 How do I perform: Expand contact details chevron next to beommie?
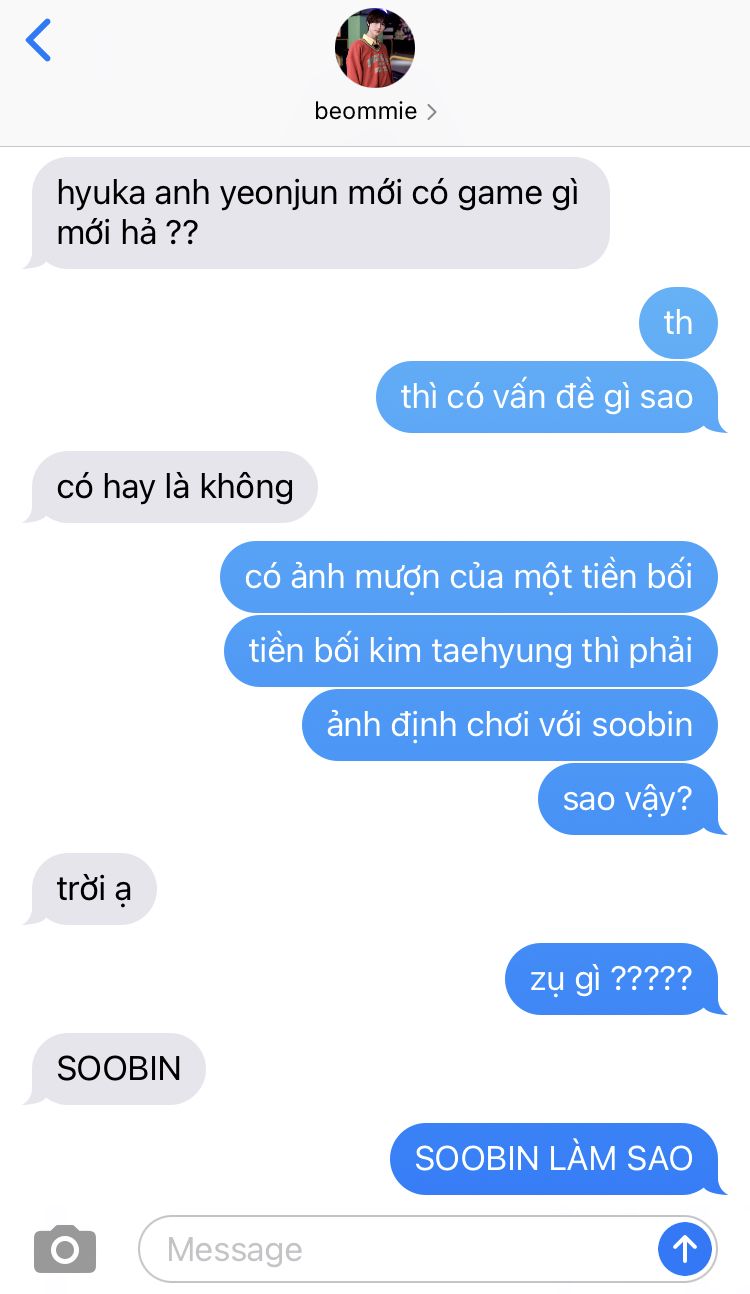click(431, 112)
